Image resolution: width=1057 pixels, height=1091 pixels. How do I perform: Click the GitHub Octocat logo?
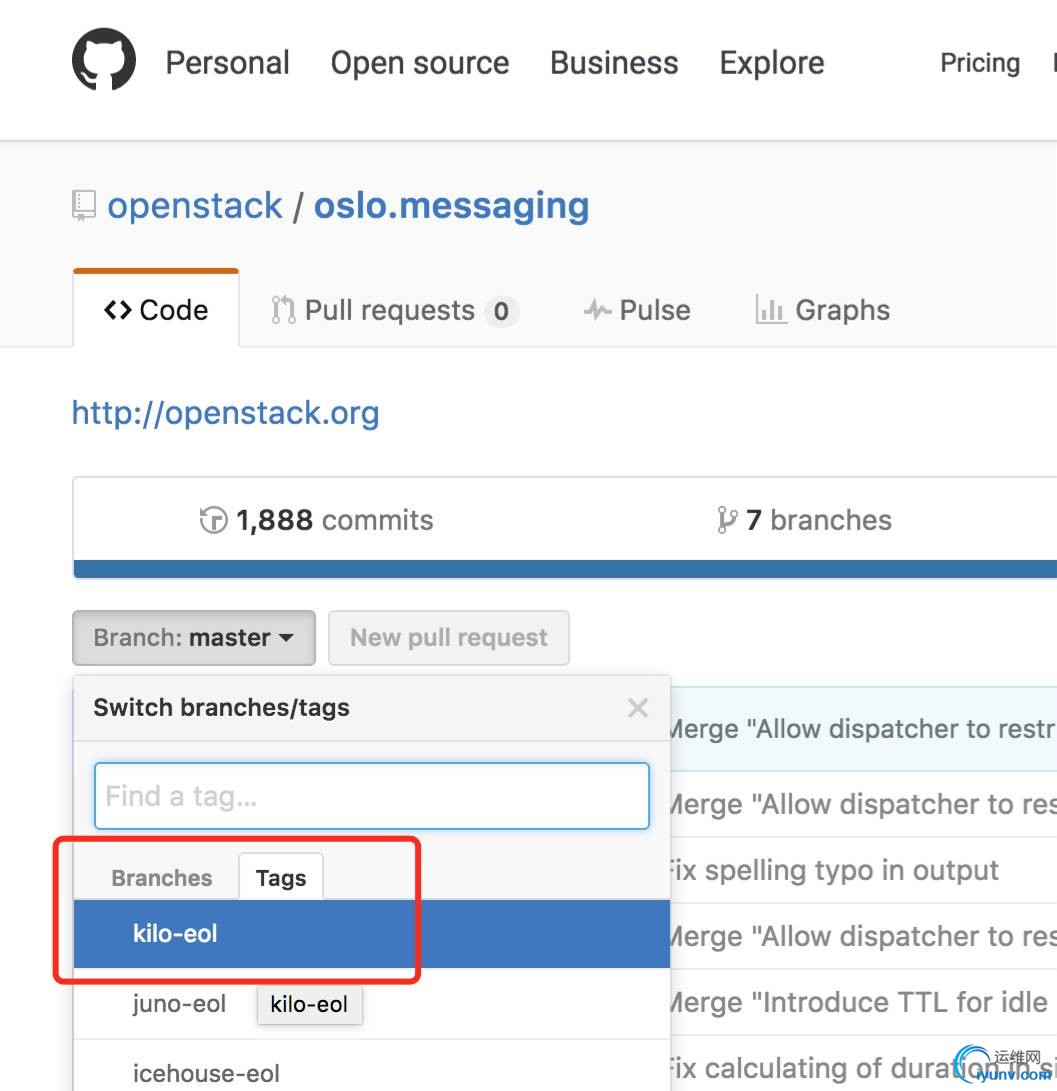(x=104, y=59)
